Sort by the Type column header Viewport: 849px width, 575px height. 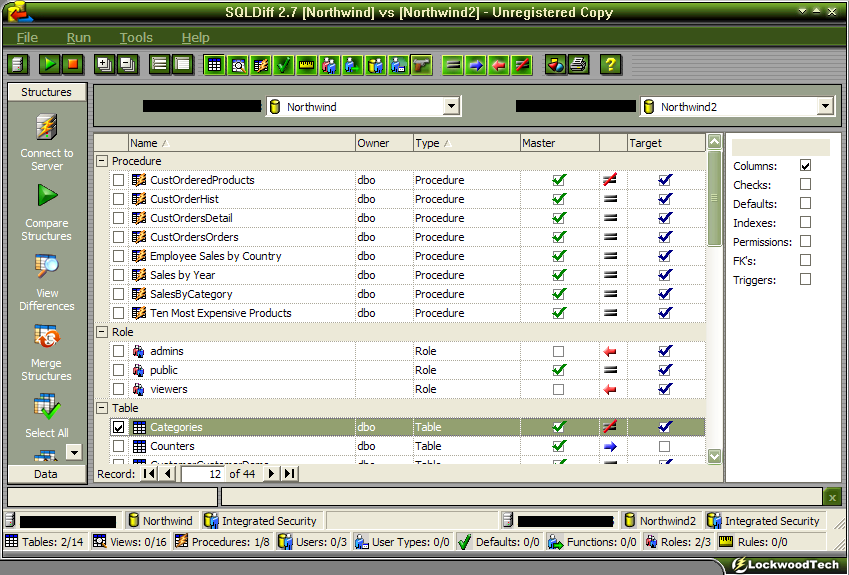tap(466, 143)
